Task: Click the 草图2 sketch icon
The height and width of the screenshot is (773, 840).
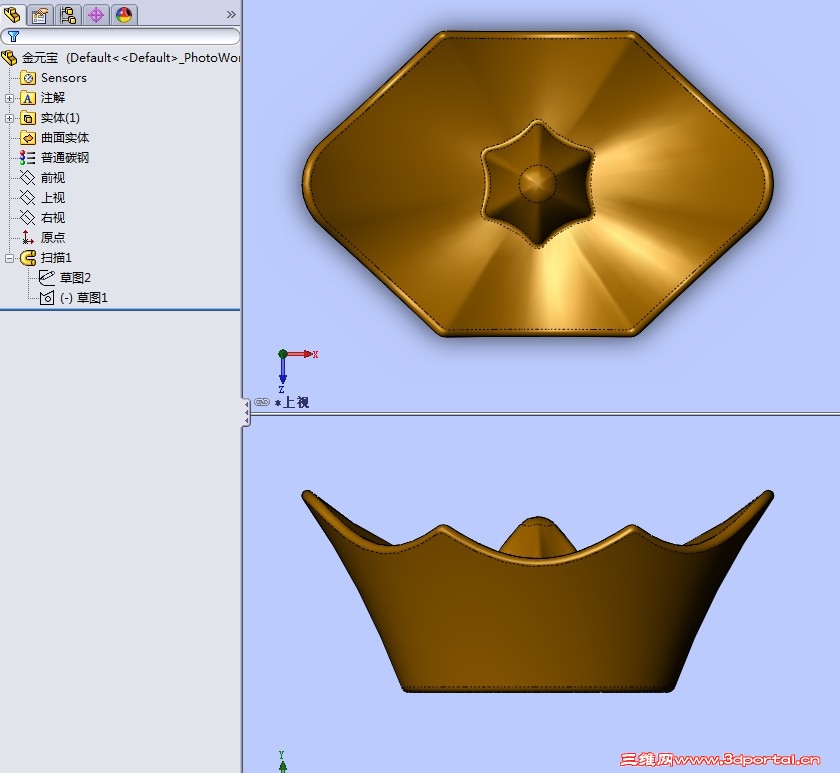Action: tap(47, 277)
